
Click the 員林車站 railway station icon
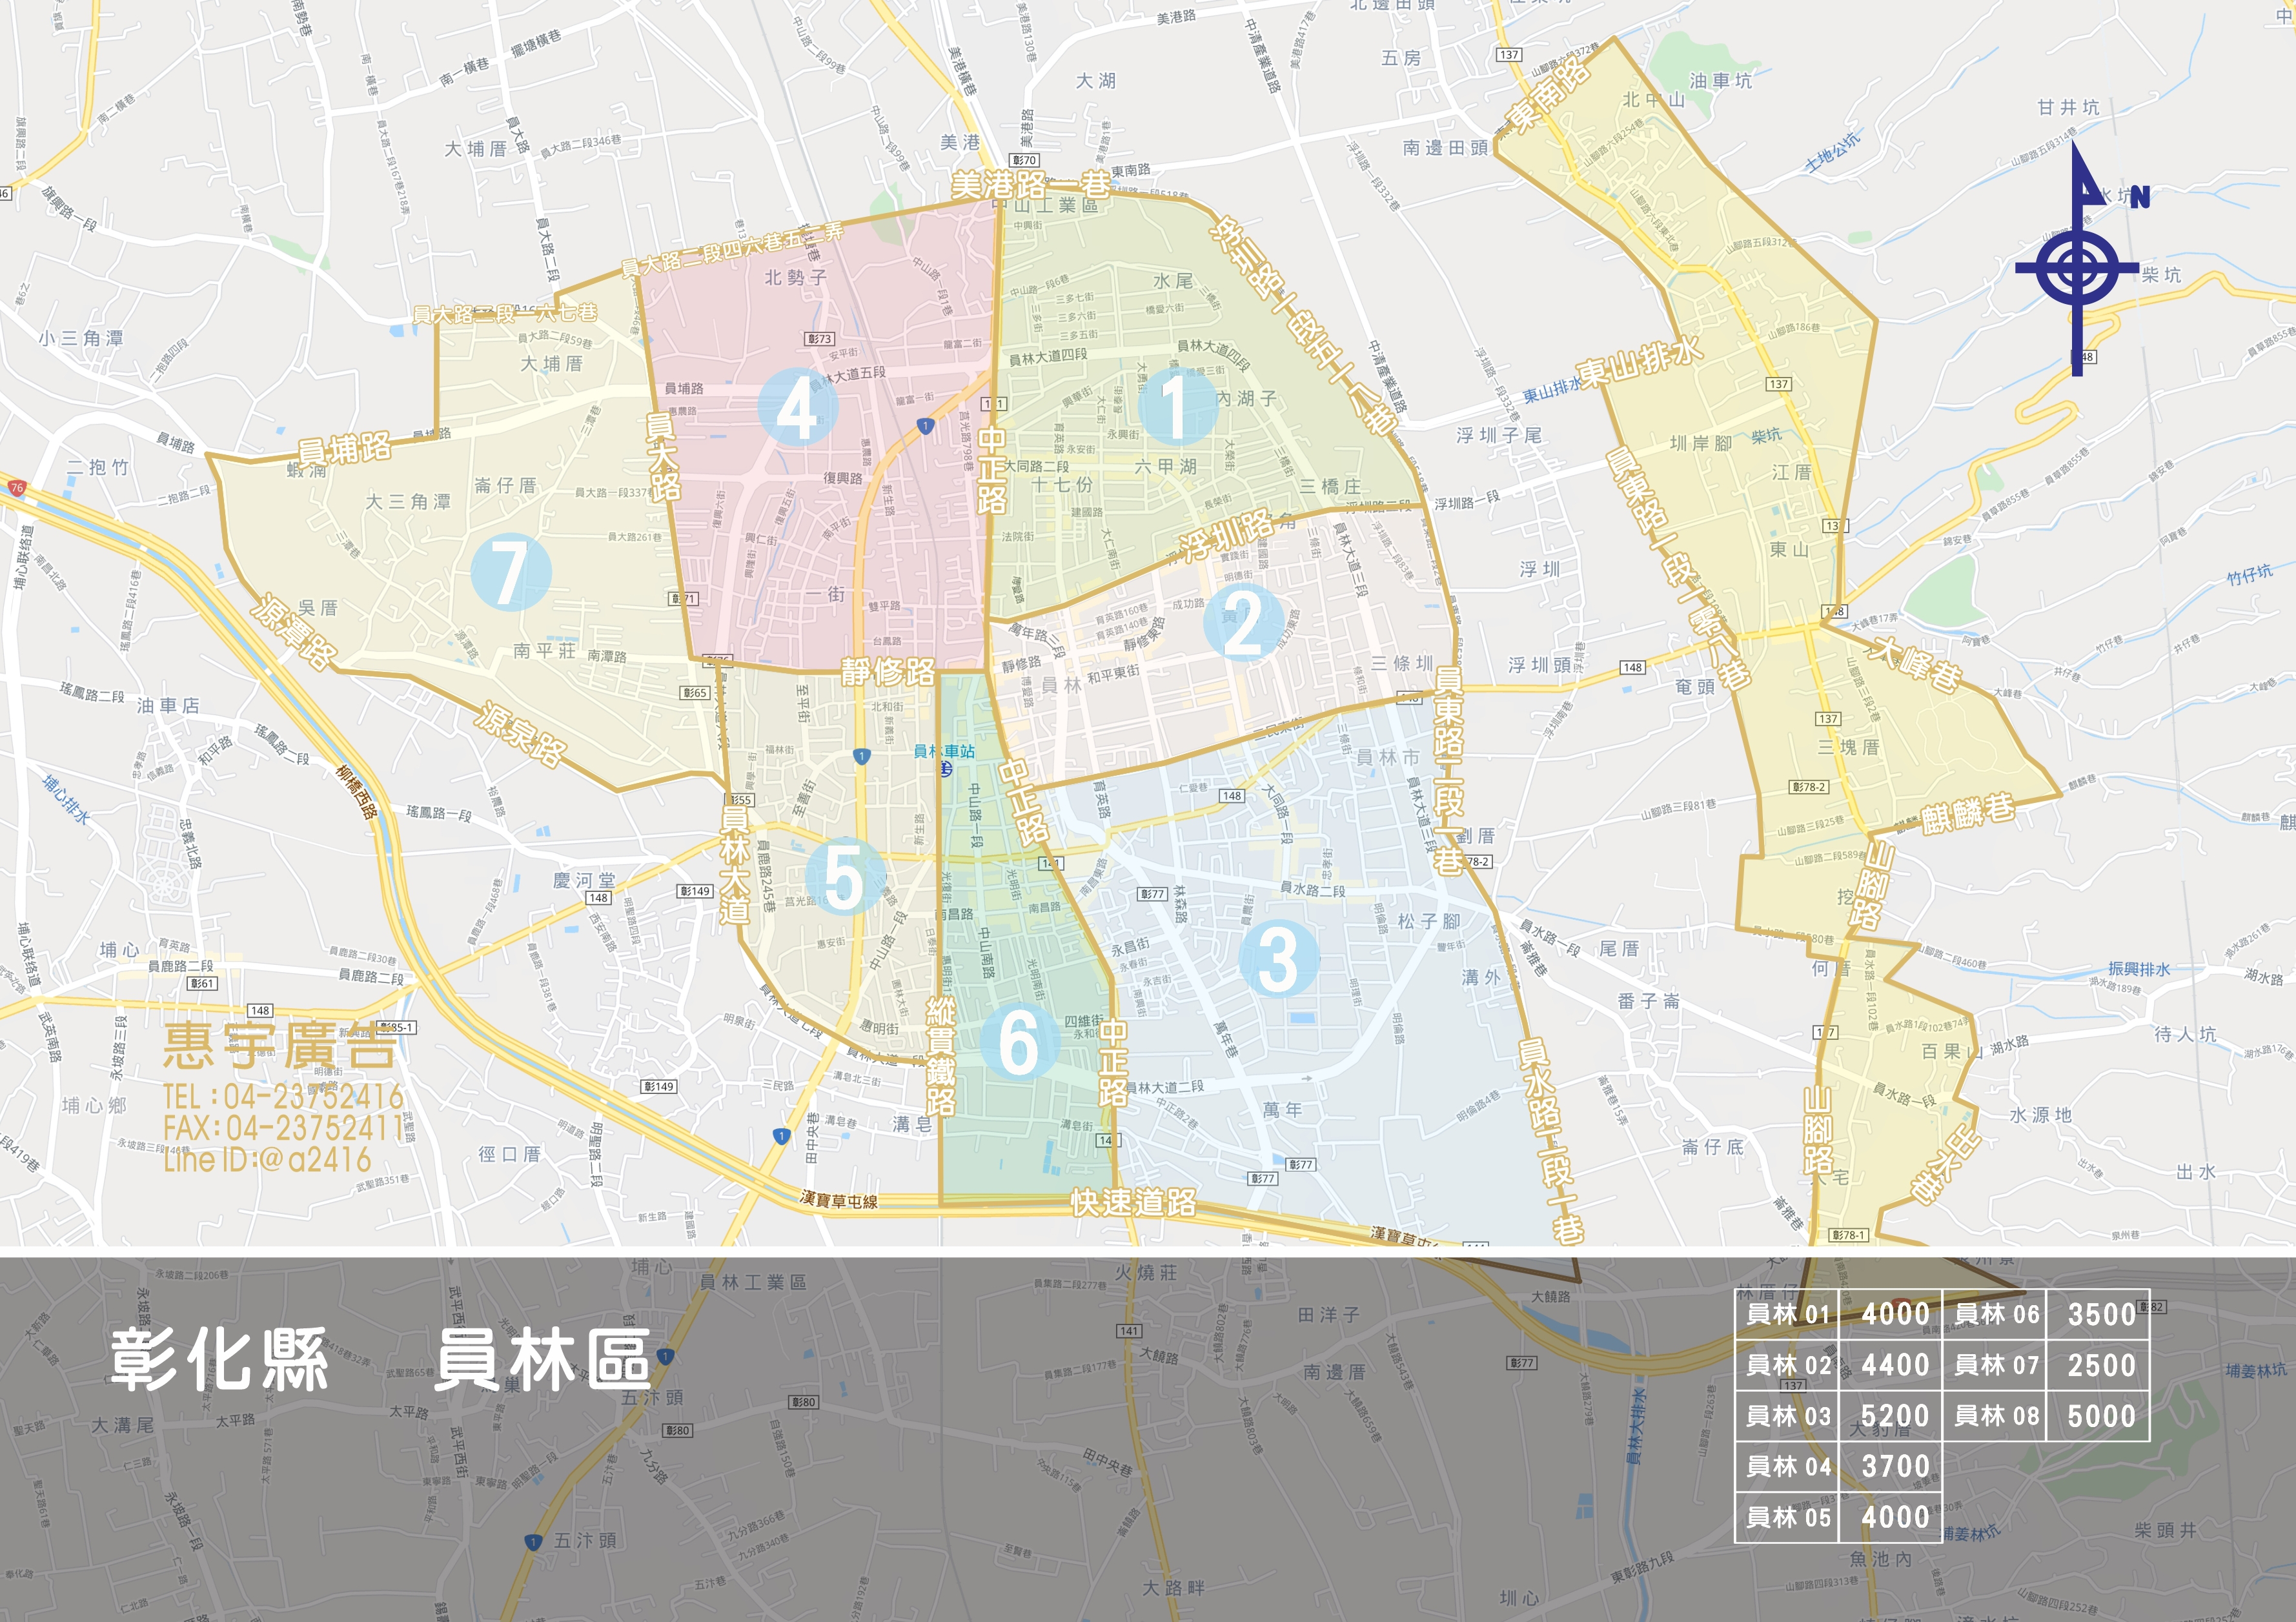(x=945, y=768)
